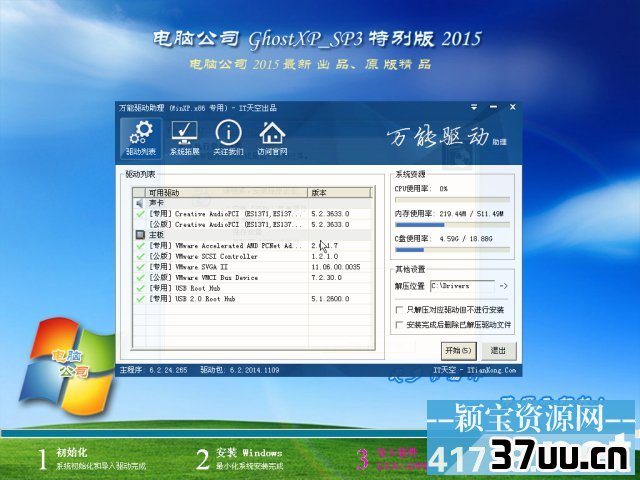Image resolution: width=640 pixels, height=480 pixels.
Task: Select the [公版] Creative AudioPCI driver row
Action: pyautogui.click(x=252, y=224)
